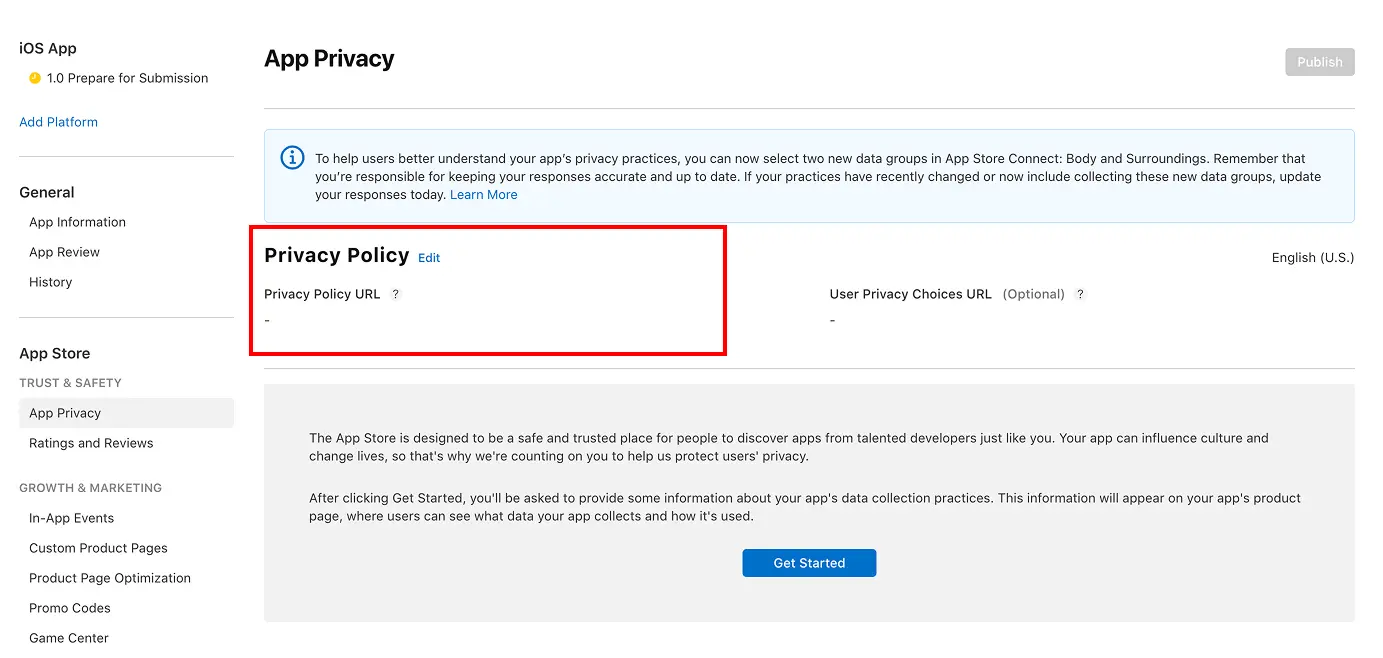The image size is (1383, 658).
Task: Click the App Store sidebar heading
Action: coord(55,353)
